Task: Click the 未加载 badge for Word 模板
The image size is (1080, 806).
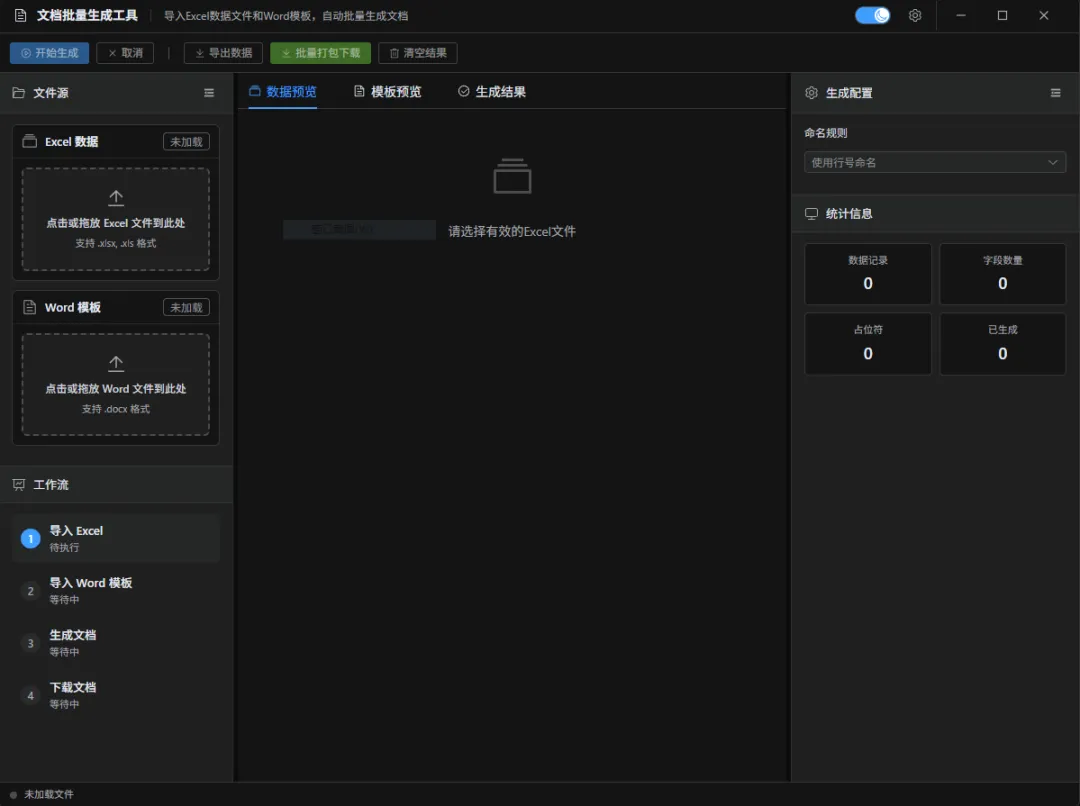Action: point(186,307)
